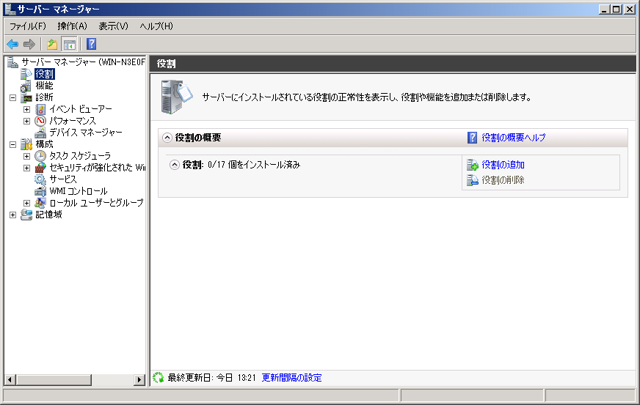Click the デバイス マネージャー icon

click(40, 133)
